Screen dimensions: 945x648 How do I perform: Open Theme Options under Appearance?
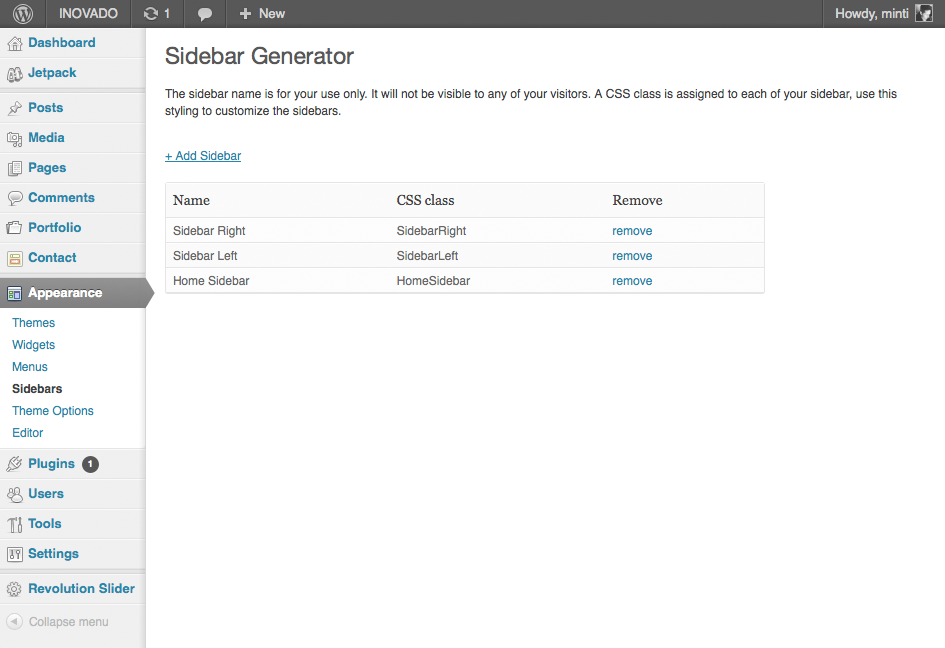tap(52, 410)
